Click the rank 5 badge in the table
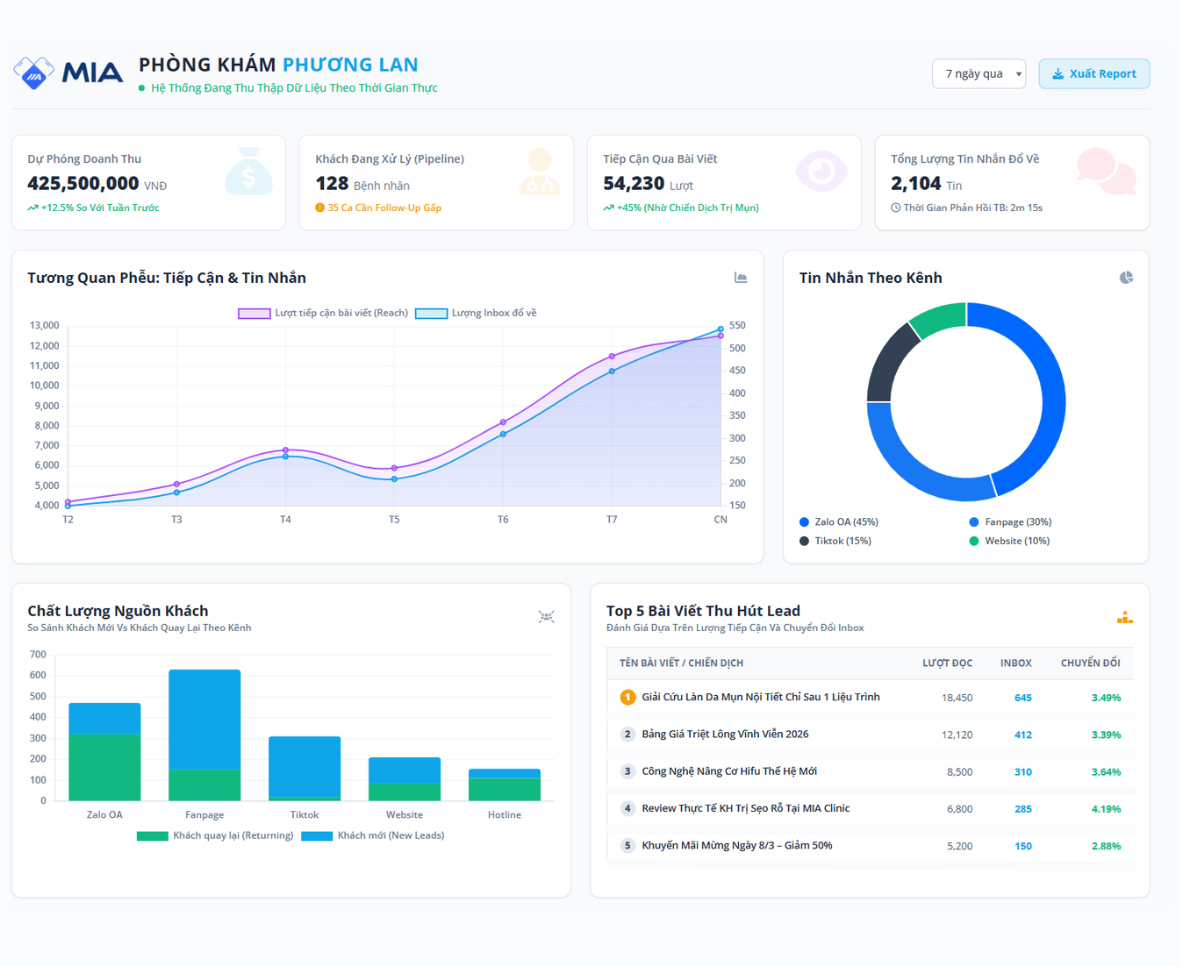1180x966 pixels. [628, 846]
